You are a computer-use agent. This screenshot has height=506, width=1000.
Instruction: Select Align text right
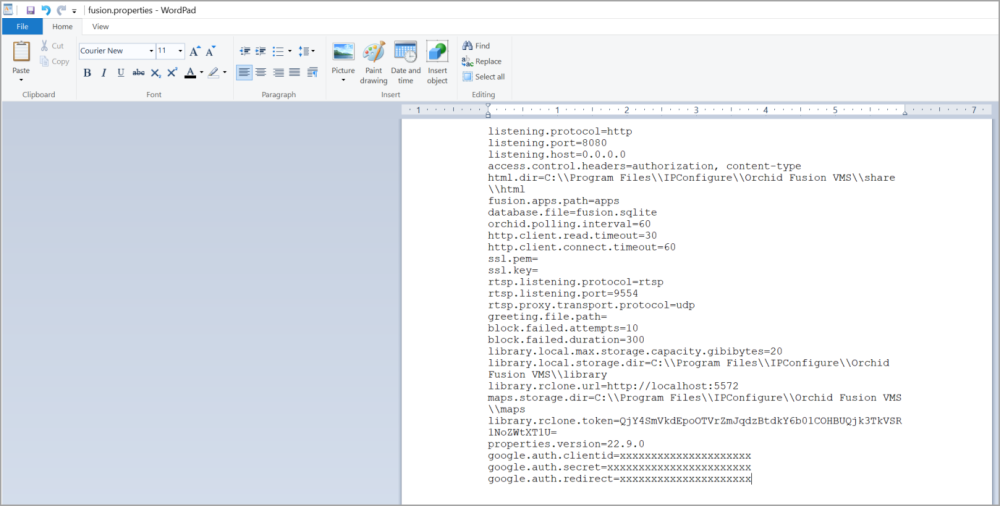(278, 73)
